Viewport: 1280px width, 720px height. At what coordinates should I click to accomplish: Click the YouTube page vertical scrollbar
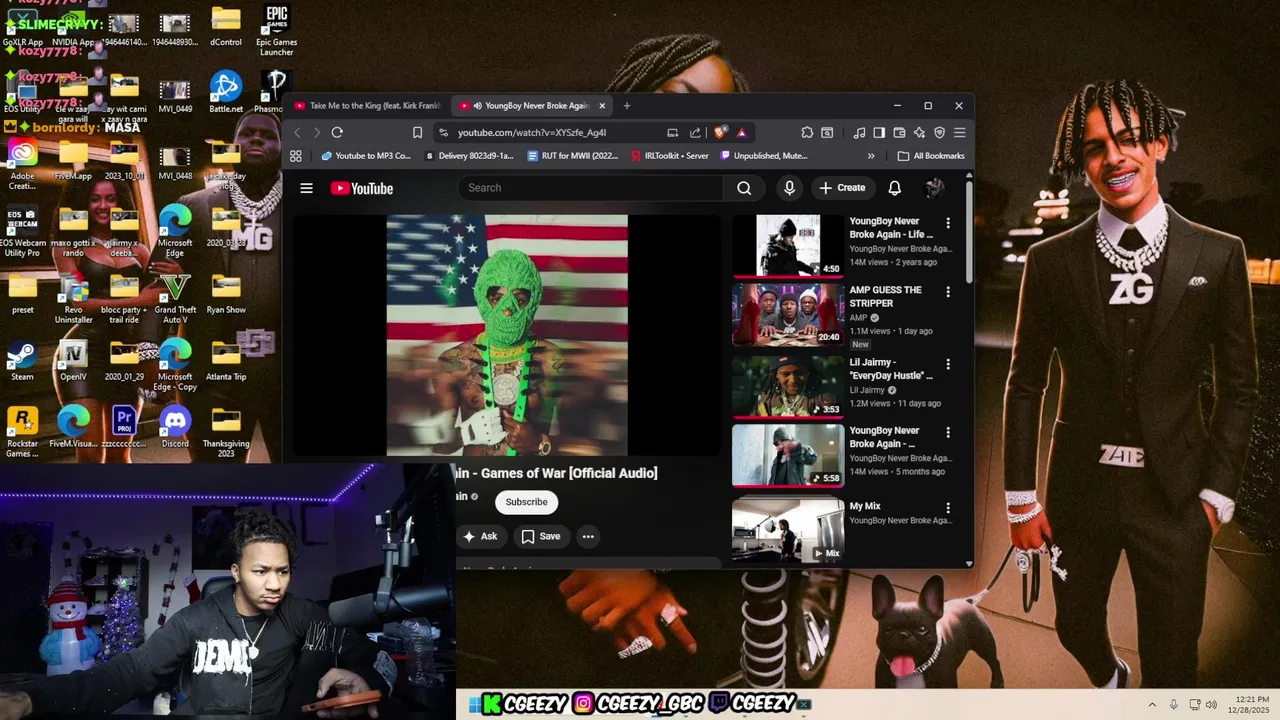[x=969, y=230]
